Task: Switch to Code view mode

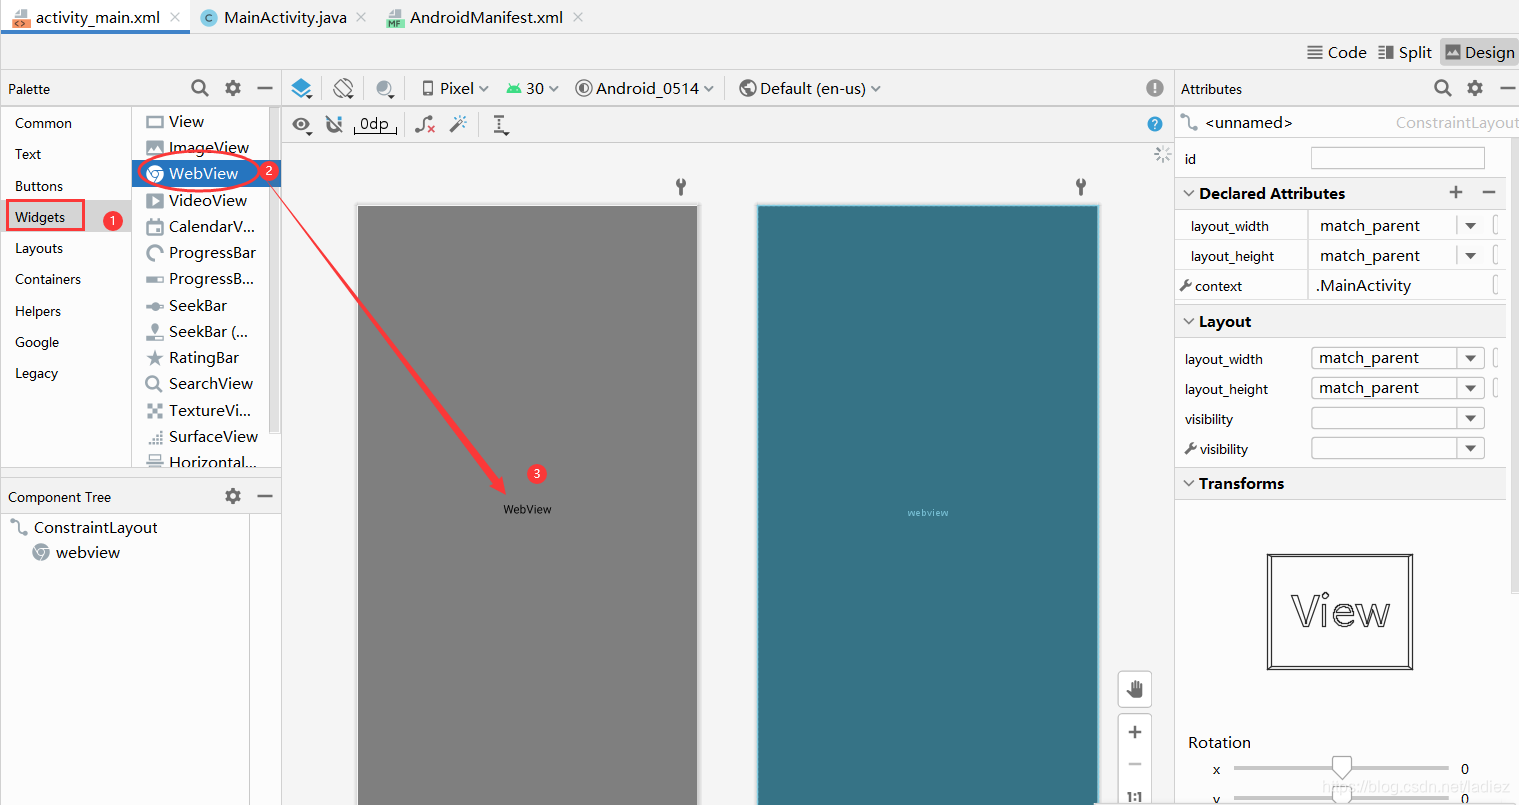Action: click(1336, 52)
